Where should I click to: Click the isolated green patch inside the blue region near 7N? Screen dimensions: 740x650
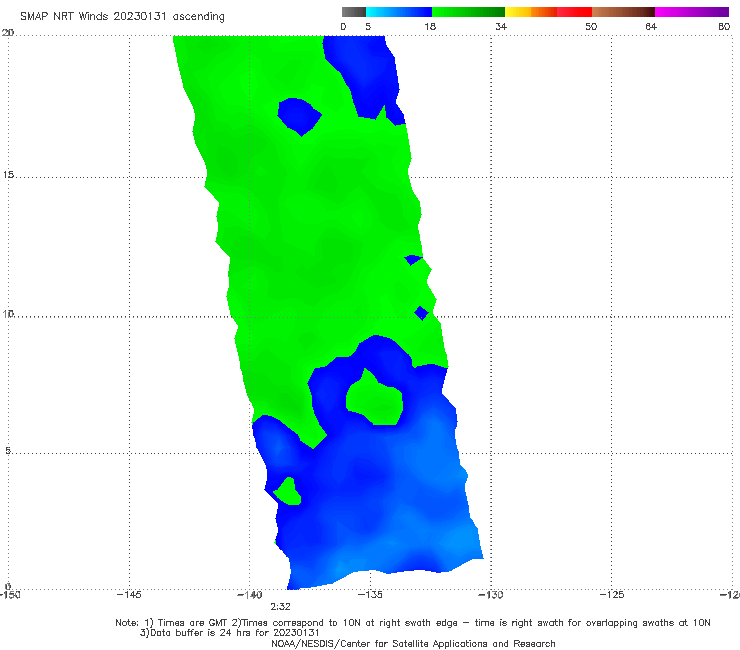tap(375, 401)
